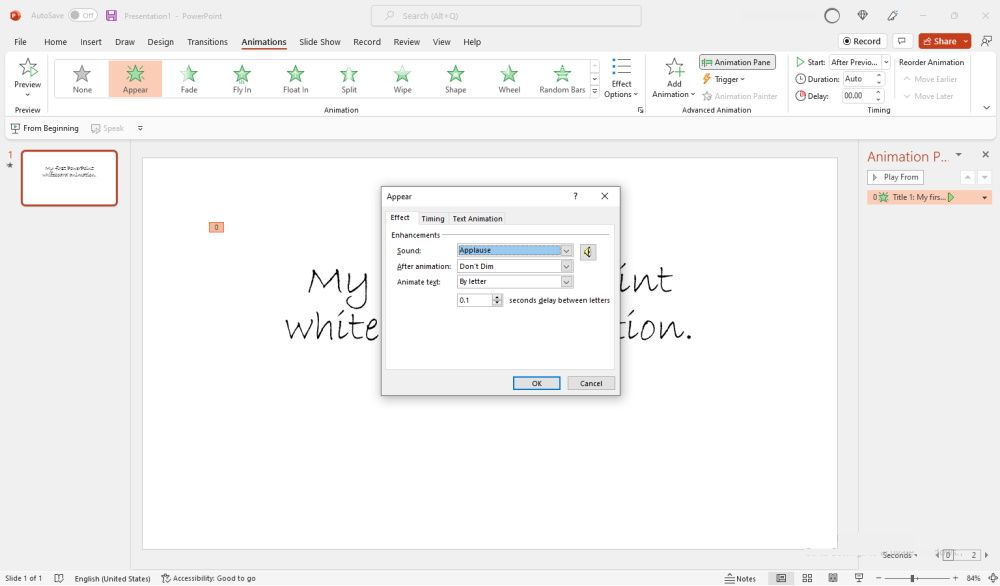Open the File menu

[20, 42]
